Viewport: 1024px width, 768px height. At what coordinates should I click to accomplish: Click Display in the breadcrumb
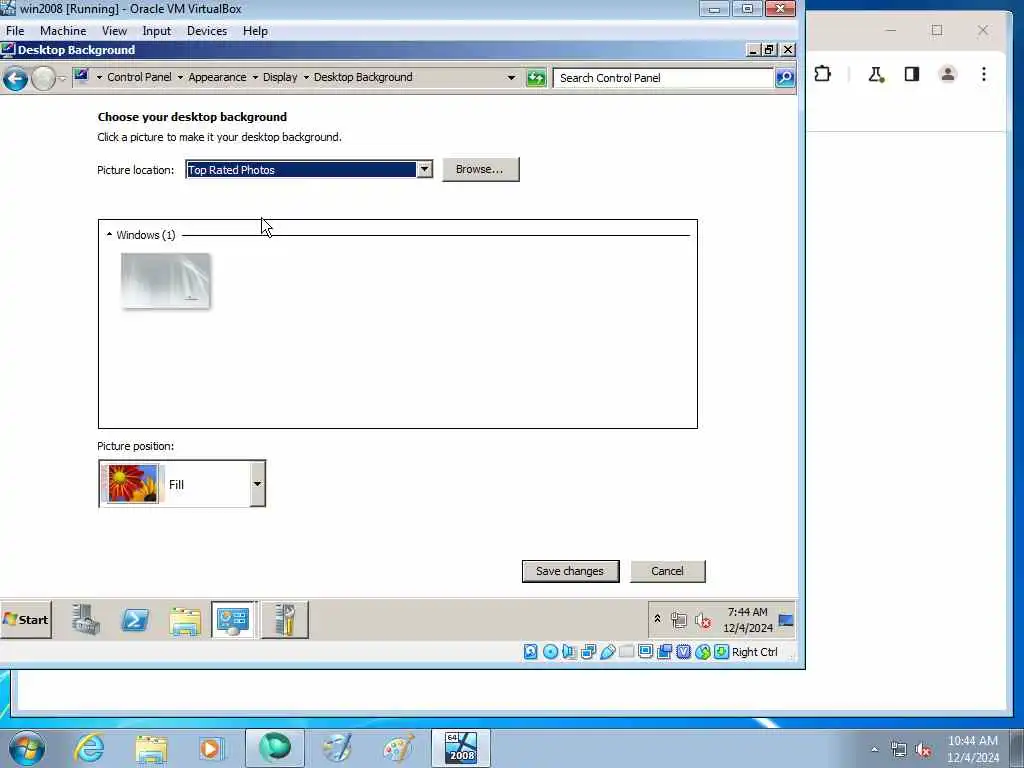click(280, 77)
